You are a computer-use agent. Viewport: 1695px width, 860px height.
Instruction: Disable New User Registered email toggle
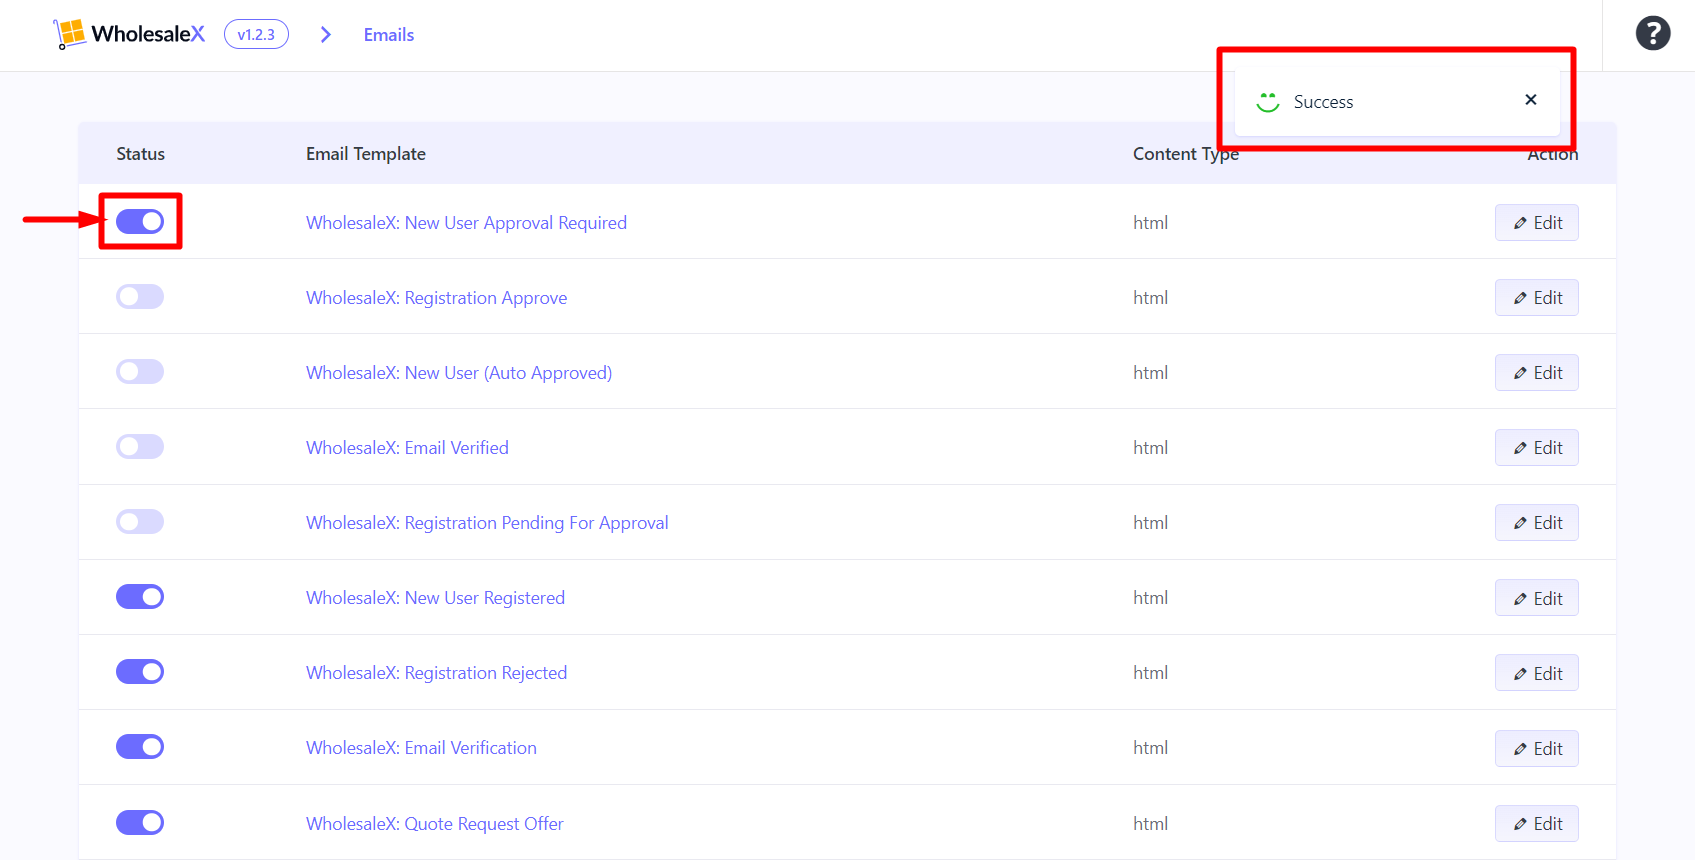[x=140, y=596]
